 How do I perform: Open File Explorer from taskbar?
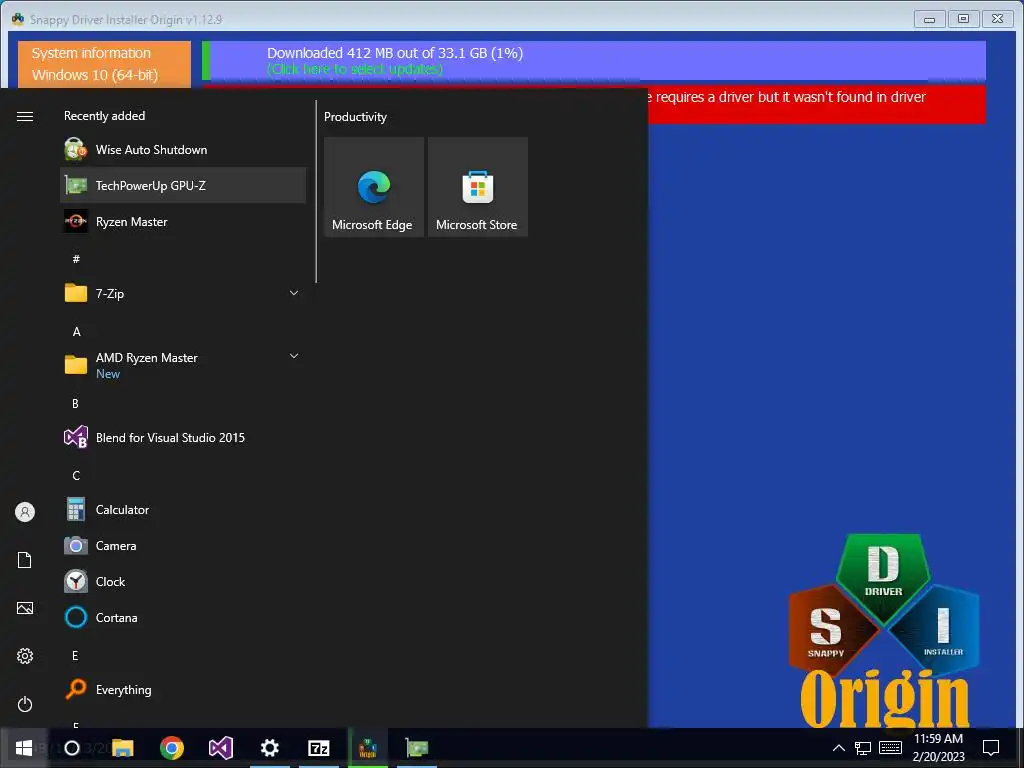(x=123, y=748)
